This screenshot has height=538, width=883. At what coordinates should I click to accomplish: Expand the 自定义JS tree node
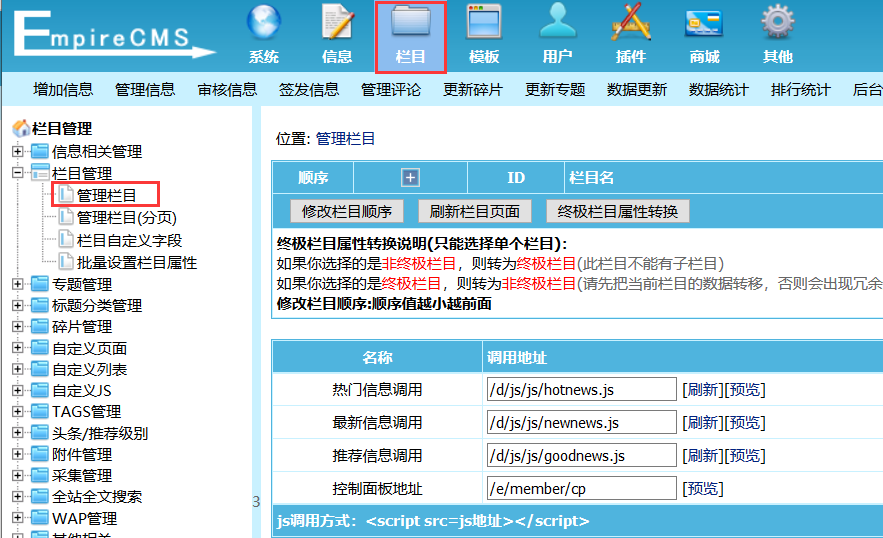pyautogui.click(x=17, y=390)
